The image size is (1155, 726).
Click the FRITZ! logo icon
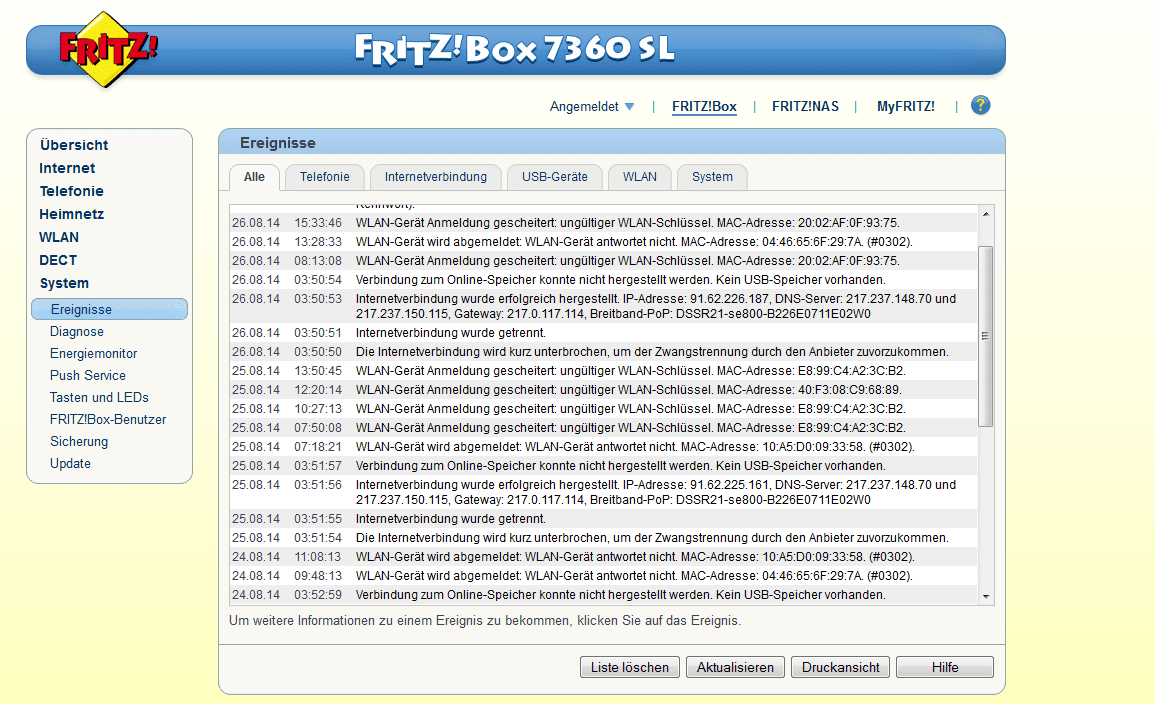[108, 49]
